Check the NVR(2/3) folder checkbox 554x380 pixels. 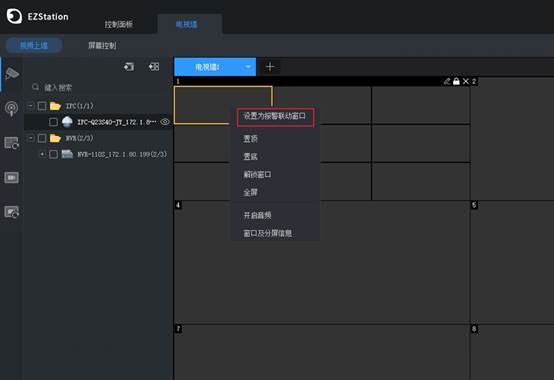pos(42,138)
